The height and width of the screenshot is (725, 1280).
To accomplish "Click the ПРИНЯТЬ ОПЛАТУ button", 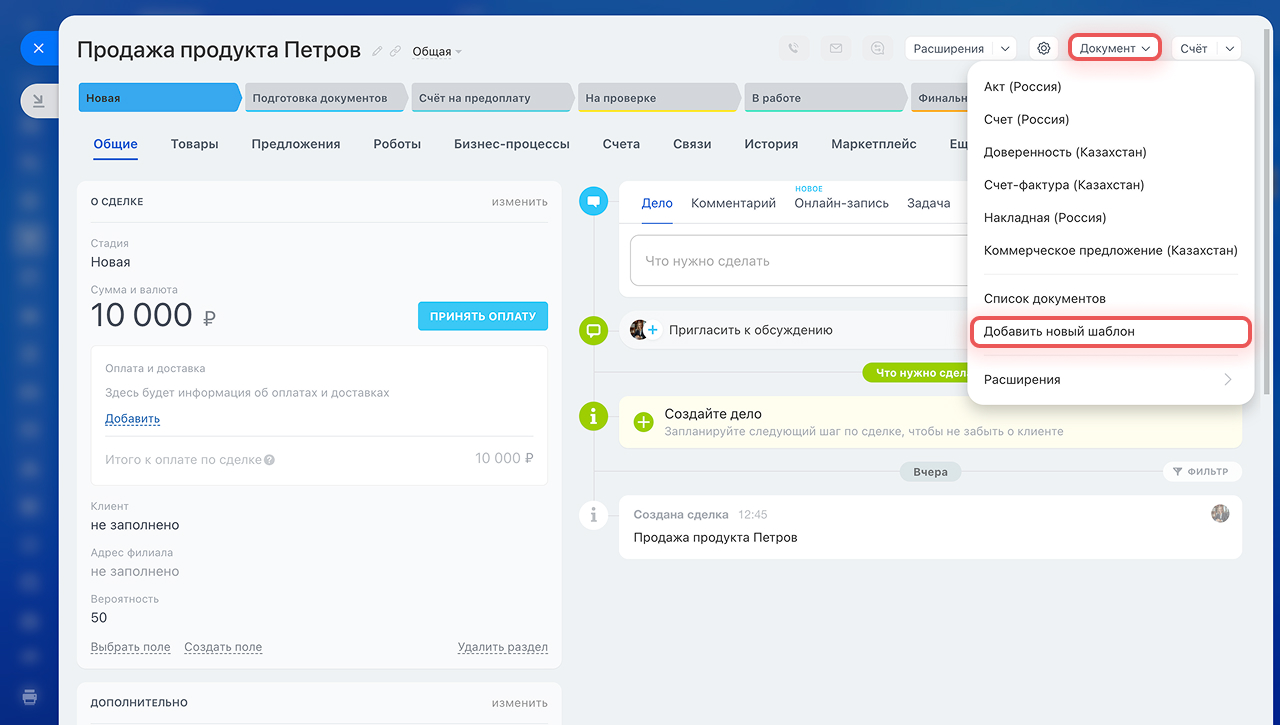I will (x=483, y=316).
